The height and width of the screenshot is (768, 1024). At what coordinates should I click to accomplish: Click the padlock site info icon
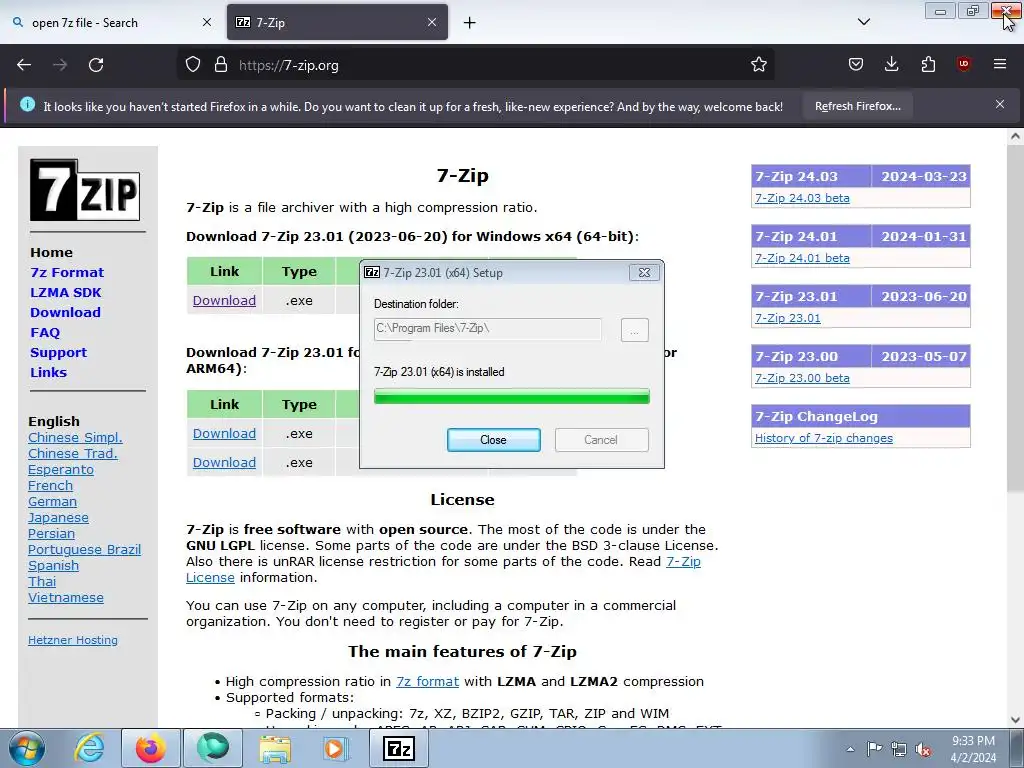pyautogui.click(x=221, y=65)
